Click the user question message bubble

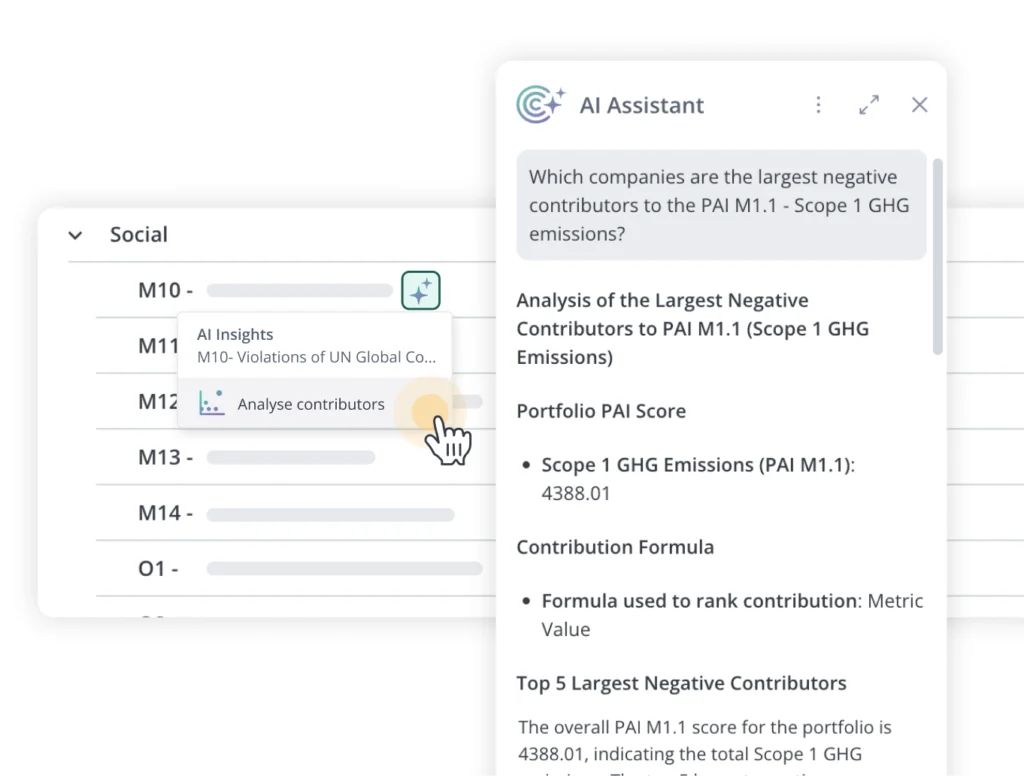pos(721,205)
